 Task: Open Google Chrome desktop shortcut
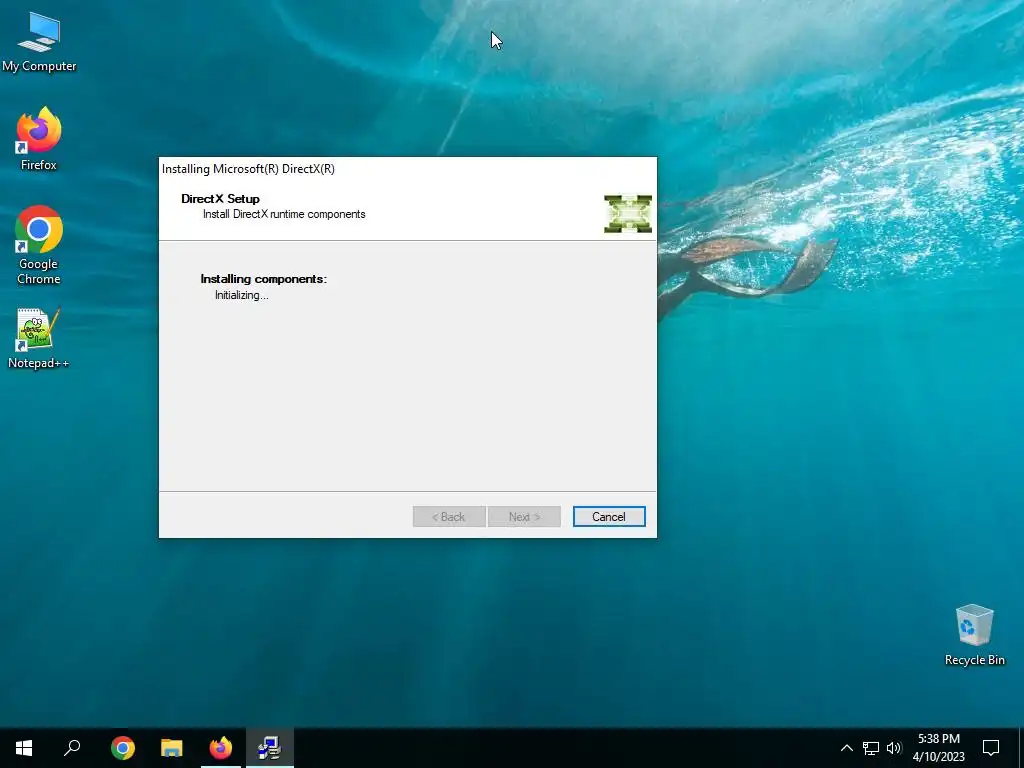(39, 245)
